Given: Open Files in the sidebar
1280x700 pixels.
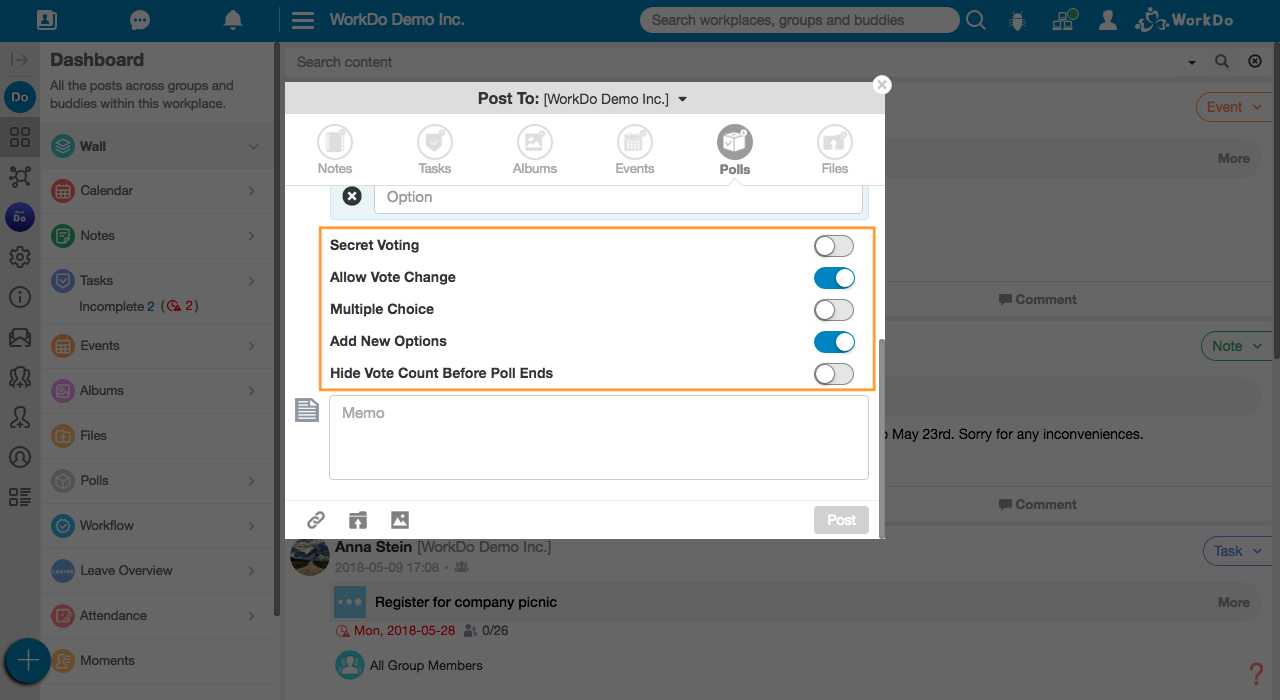Looking at the screenshot, I should (159, 436).
